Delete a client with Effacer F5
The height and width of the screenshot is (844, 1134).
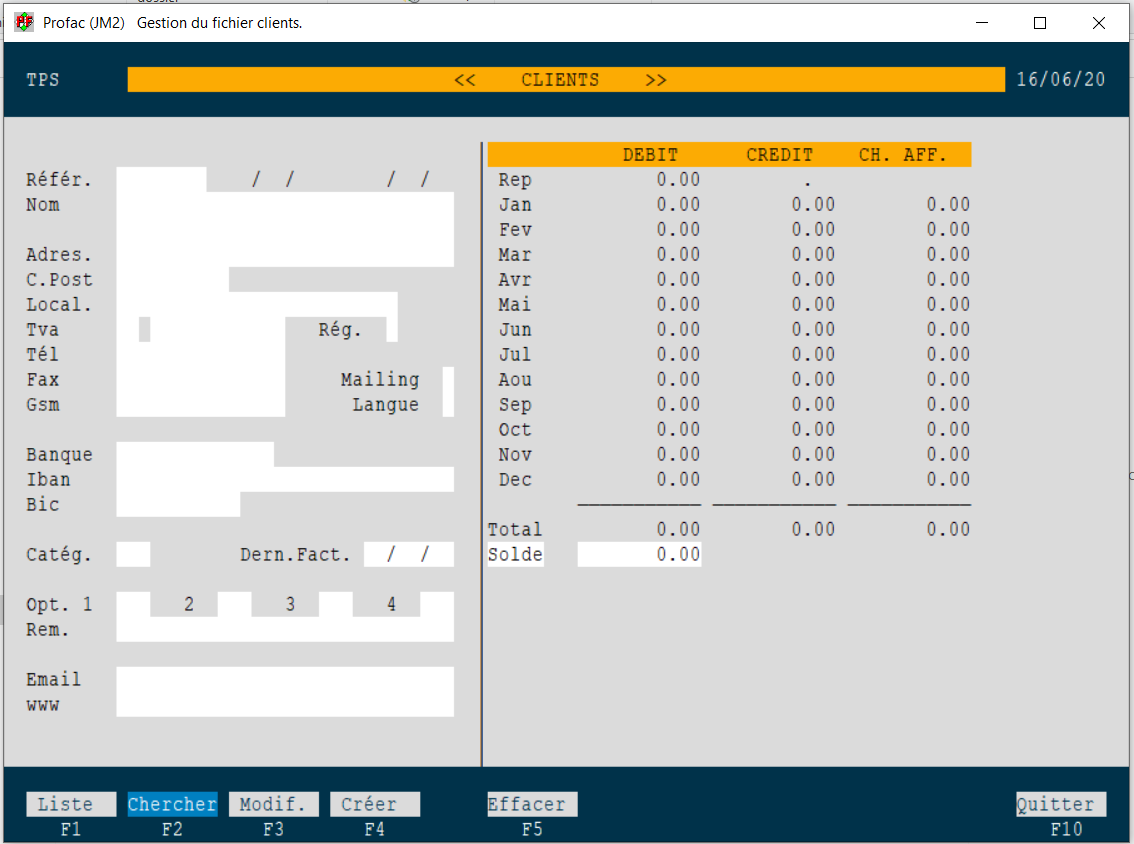point(531,804)
